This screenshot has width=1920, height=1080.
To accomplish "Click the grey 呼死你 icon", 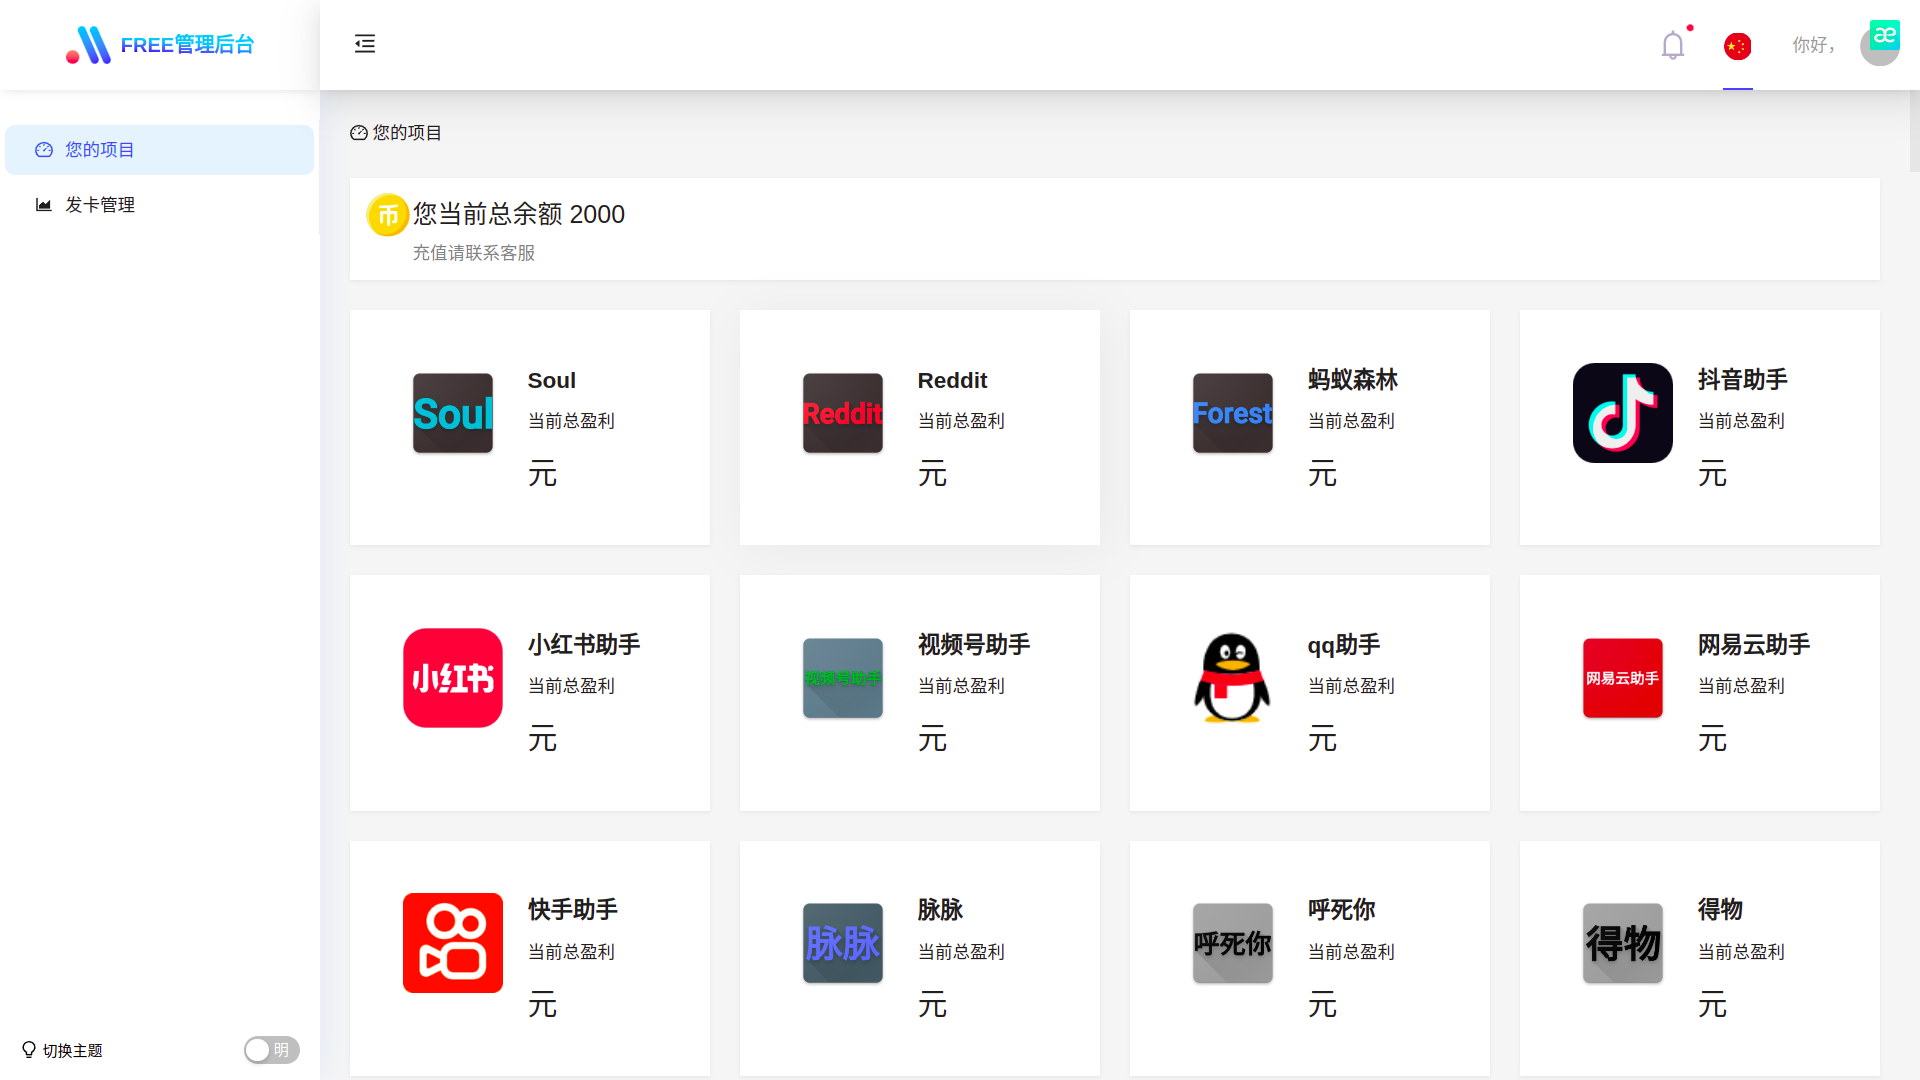I will point(1233,943).
